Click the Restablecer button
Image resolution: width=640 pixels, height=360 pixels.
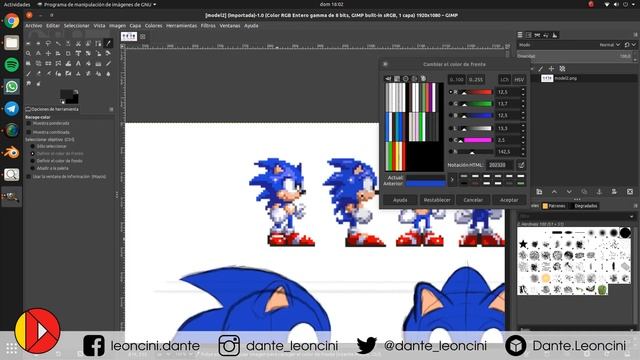click(x=437, y=200)
